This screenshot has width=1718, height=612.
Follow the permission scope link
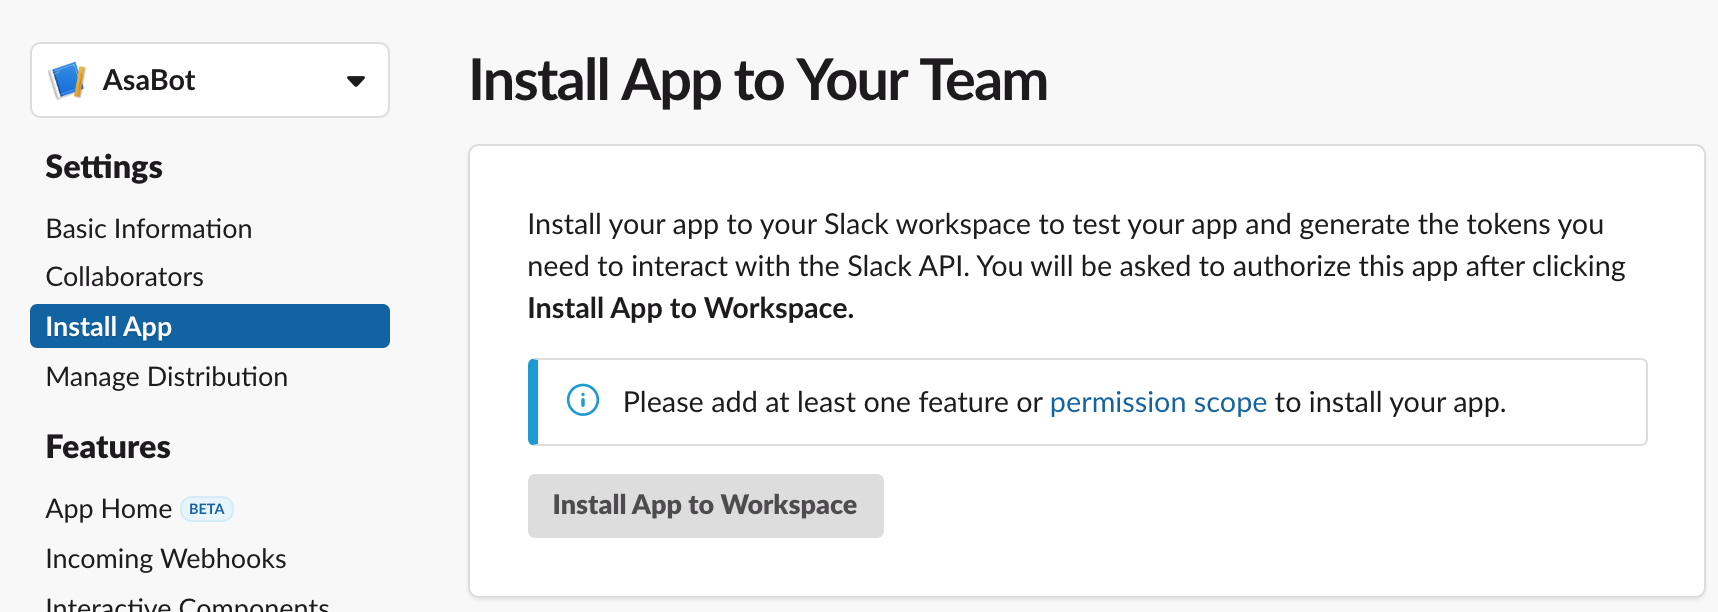point(1158,402)
